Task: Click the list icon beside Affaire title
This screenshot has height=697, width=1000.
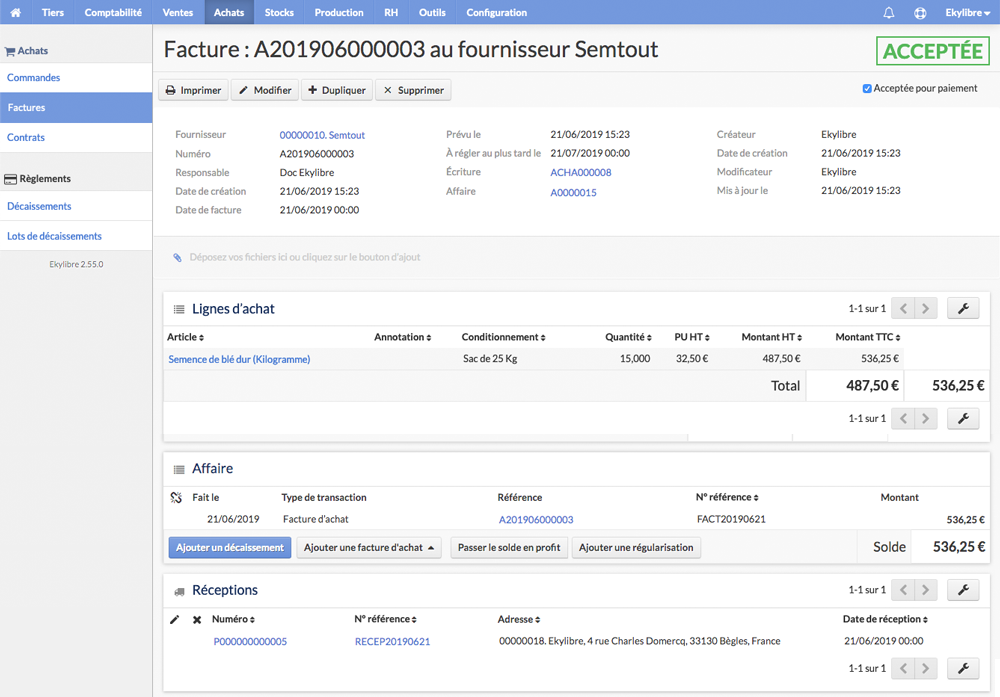Action: point(179,469)
